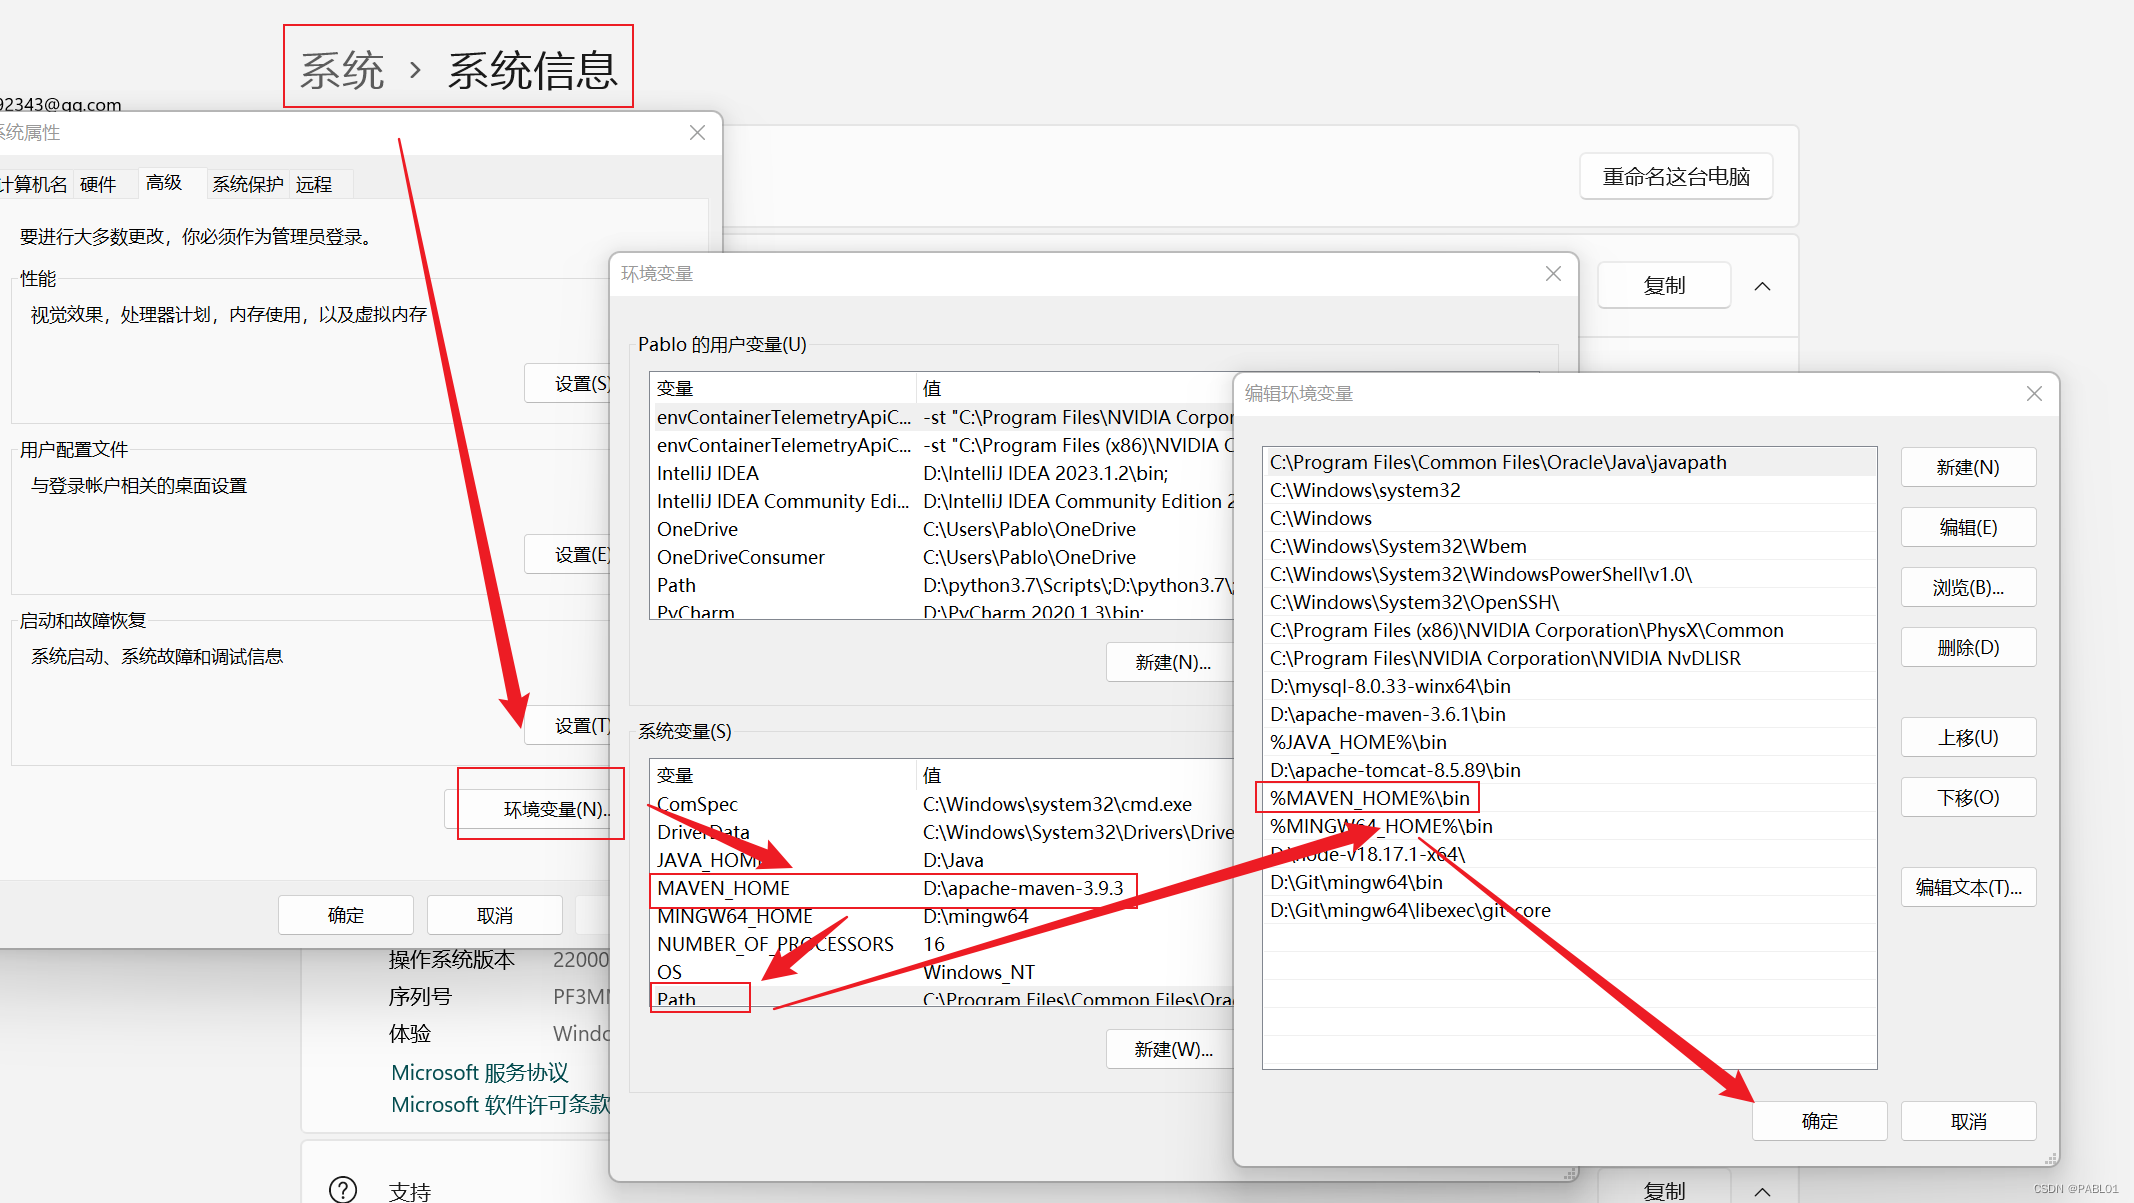Close the 环境变量 dialog
2134x1203 pixels.
point(1552,274)
